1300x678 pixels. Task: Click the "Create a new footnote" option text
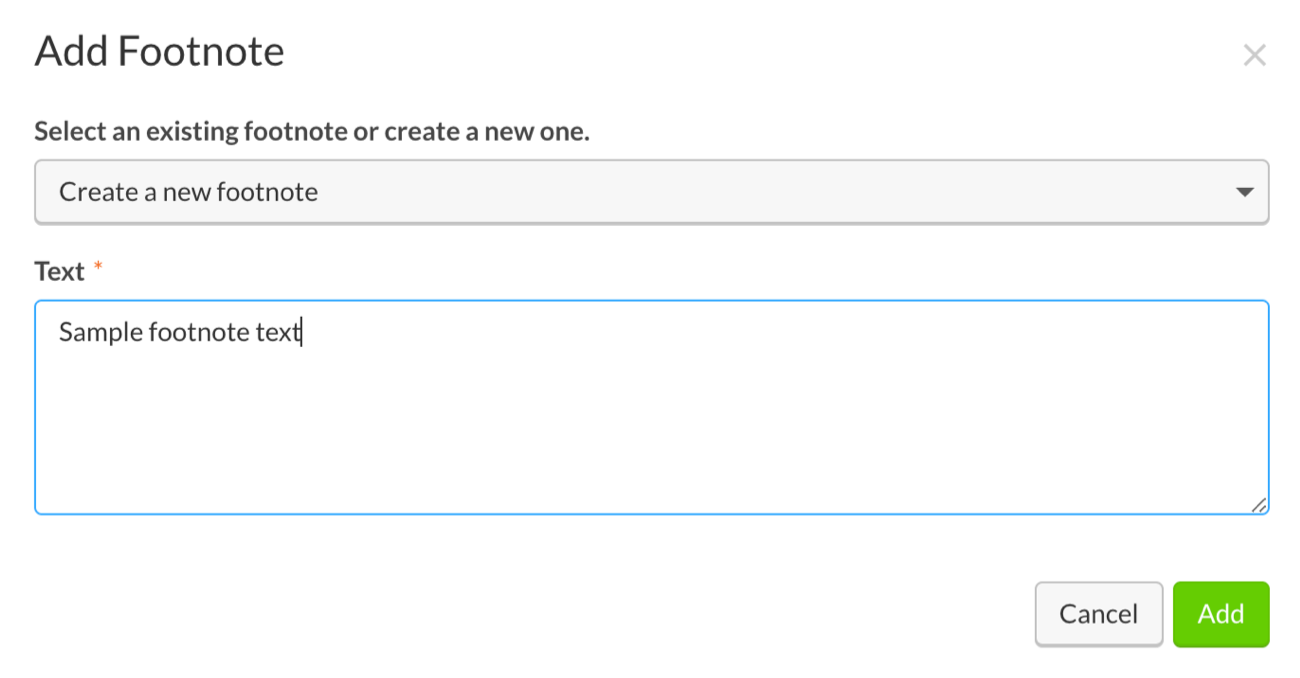coord(188,192)
